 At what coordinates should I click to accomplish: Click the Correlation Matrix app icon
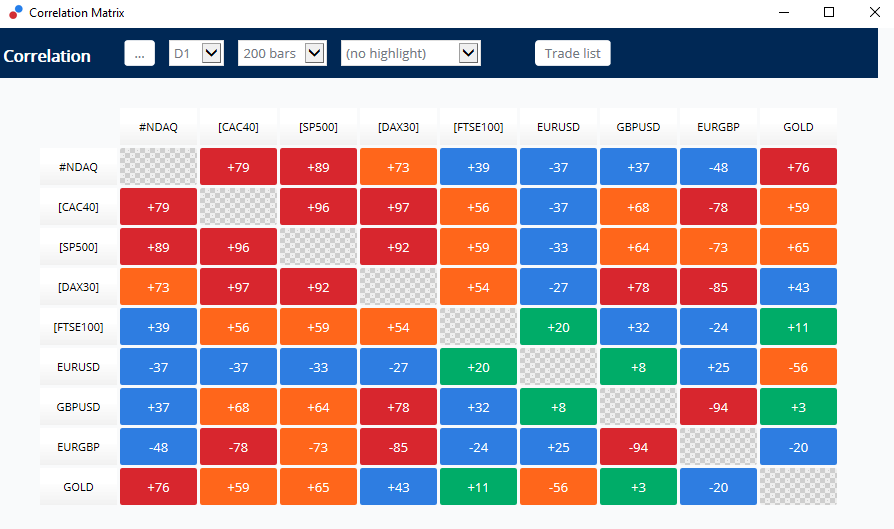(x=15, y=12)
